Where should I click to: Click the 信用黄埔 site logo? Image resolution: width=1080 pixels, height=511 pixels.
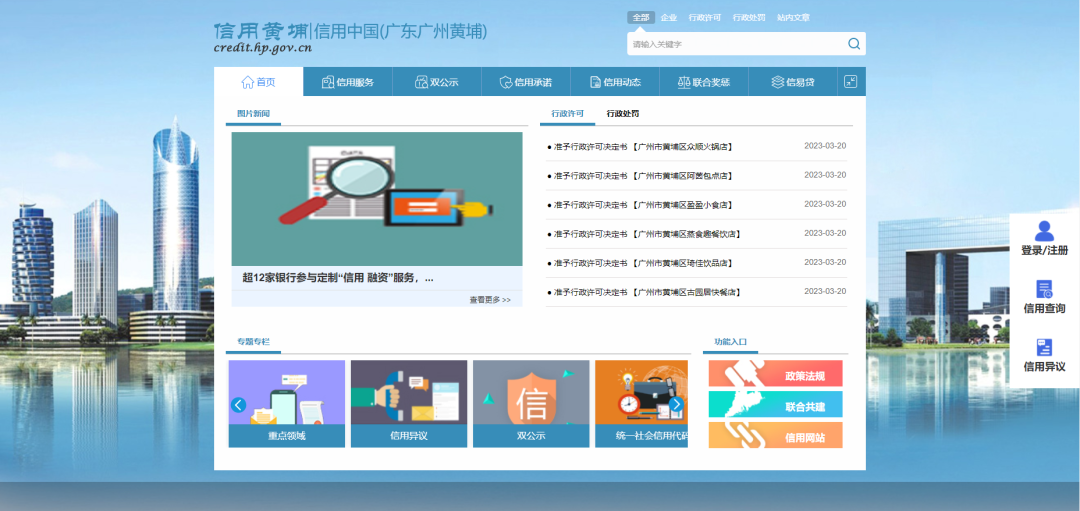(261, 31)
